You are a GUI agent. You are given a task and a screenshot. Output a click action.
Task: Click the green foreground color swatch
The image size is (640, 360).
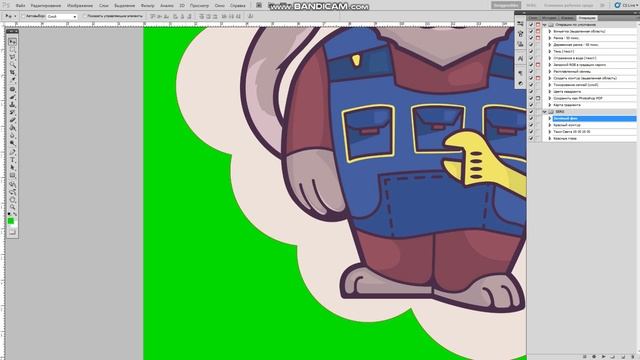[11, 221]
